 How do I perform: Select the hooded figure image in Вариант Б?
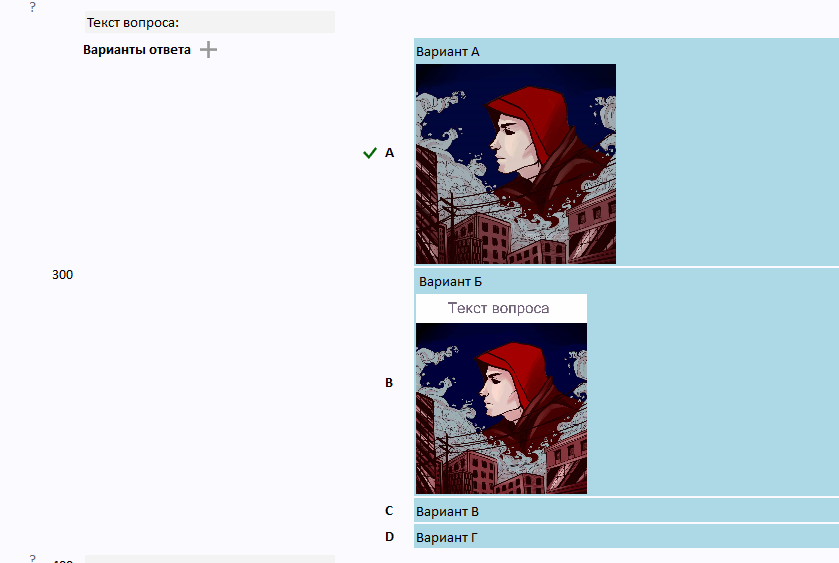pyautogui.click(x=501, y=408)
